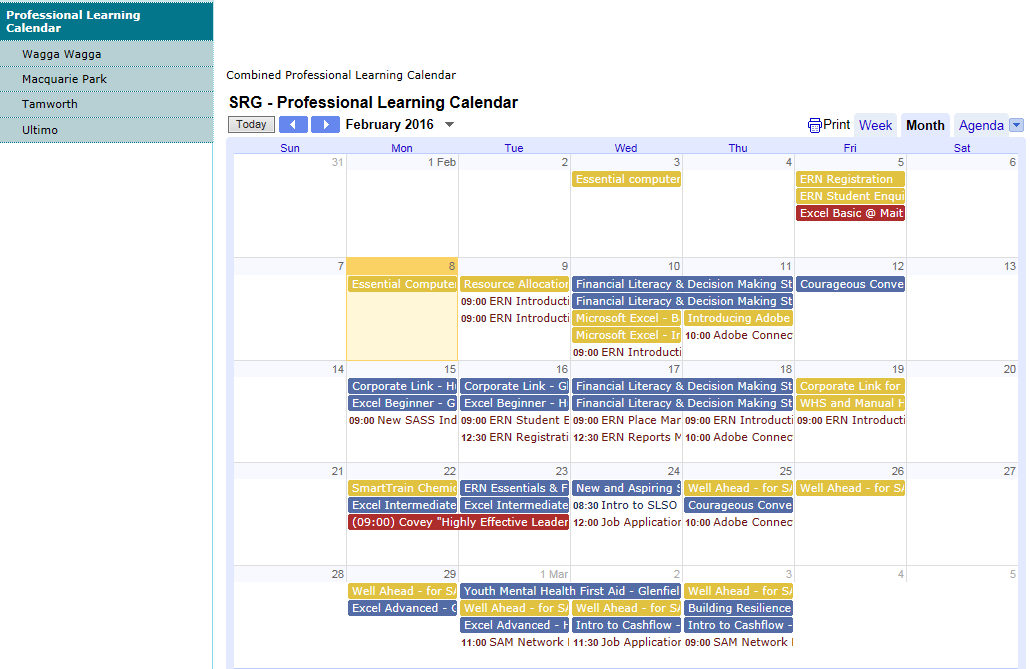Open Essential Compute event on Feb 8
Viewport: 1030px width, 669px height.
402,284
